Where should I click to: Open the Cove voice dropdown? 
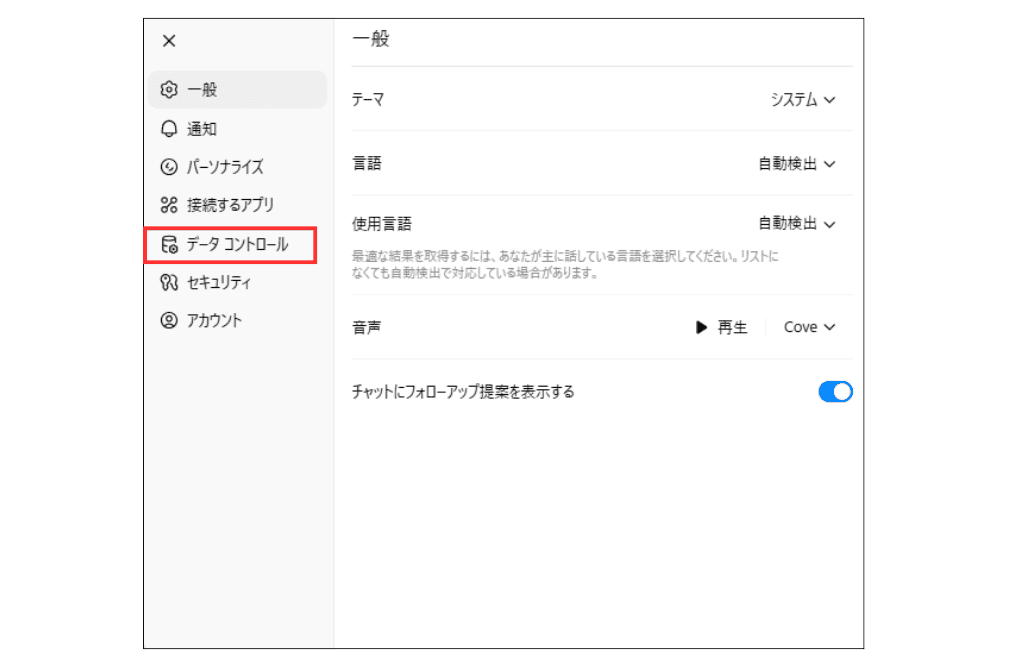[x=810, y=327]
